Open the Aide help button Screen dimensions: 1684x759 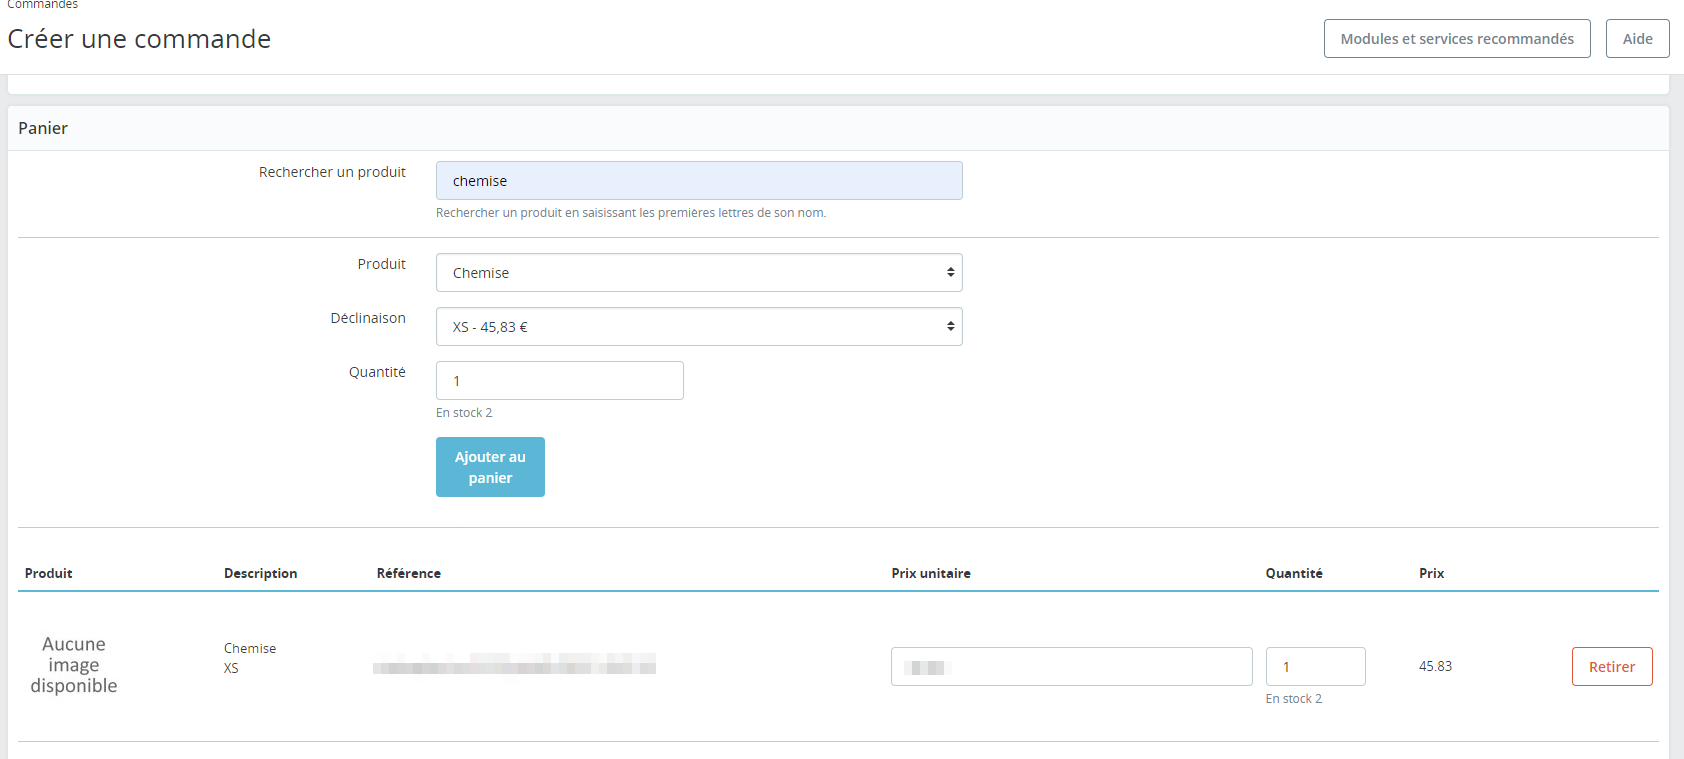tap(1637, 39)
